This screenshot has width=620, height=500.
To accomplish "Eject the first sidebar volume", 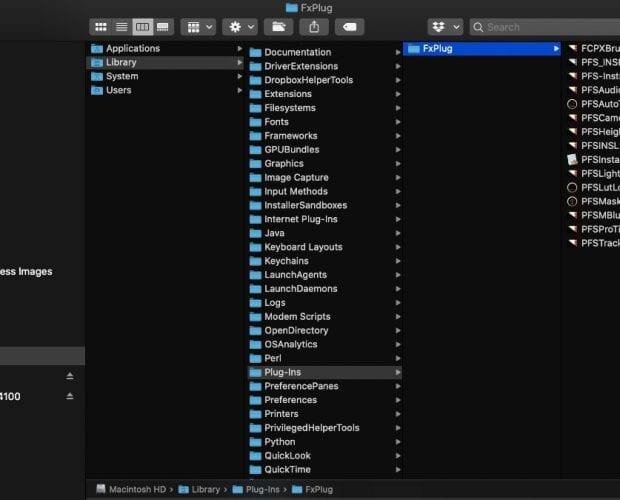I will coord(70,376).
